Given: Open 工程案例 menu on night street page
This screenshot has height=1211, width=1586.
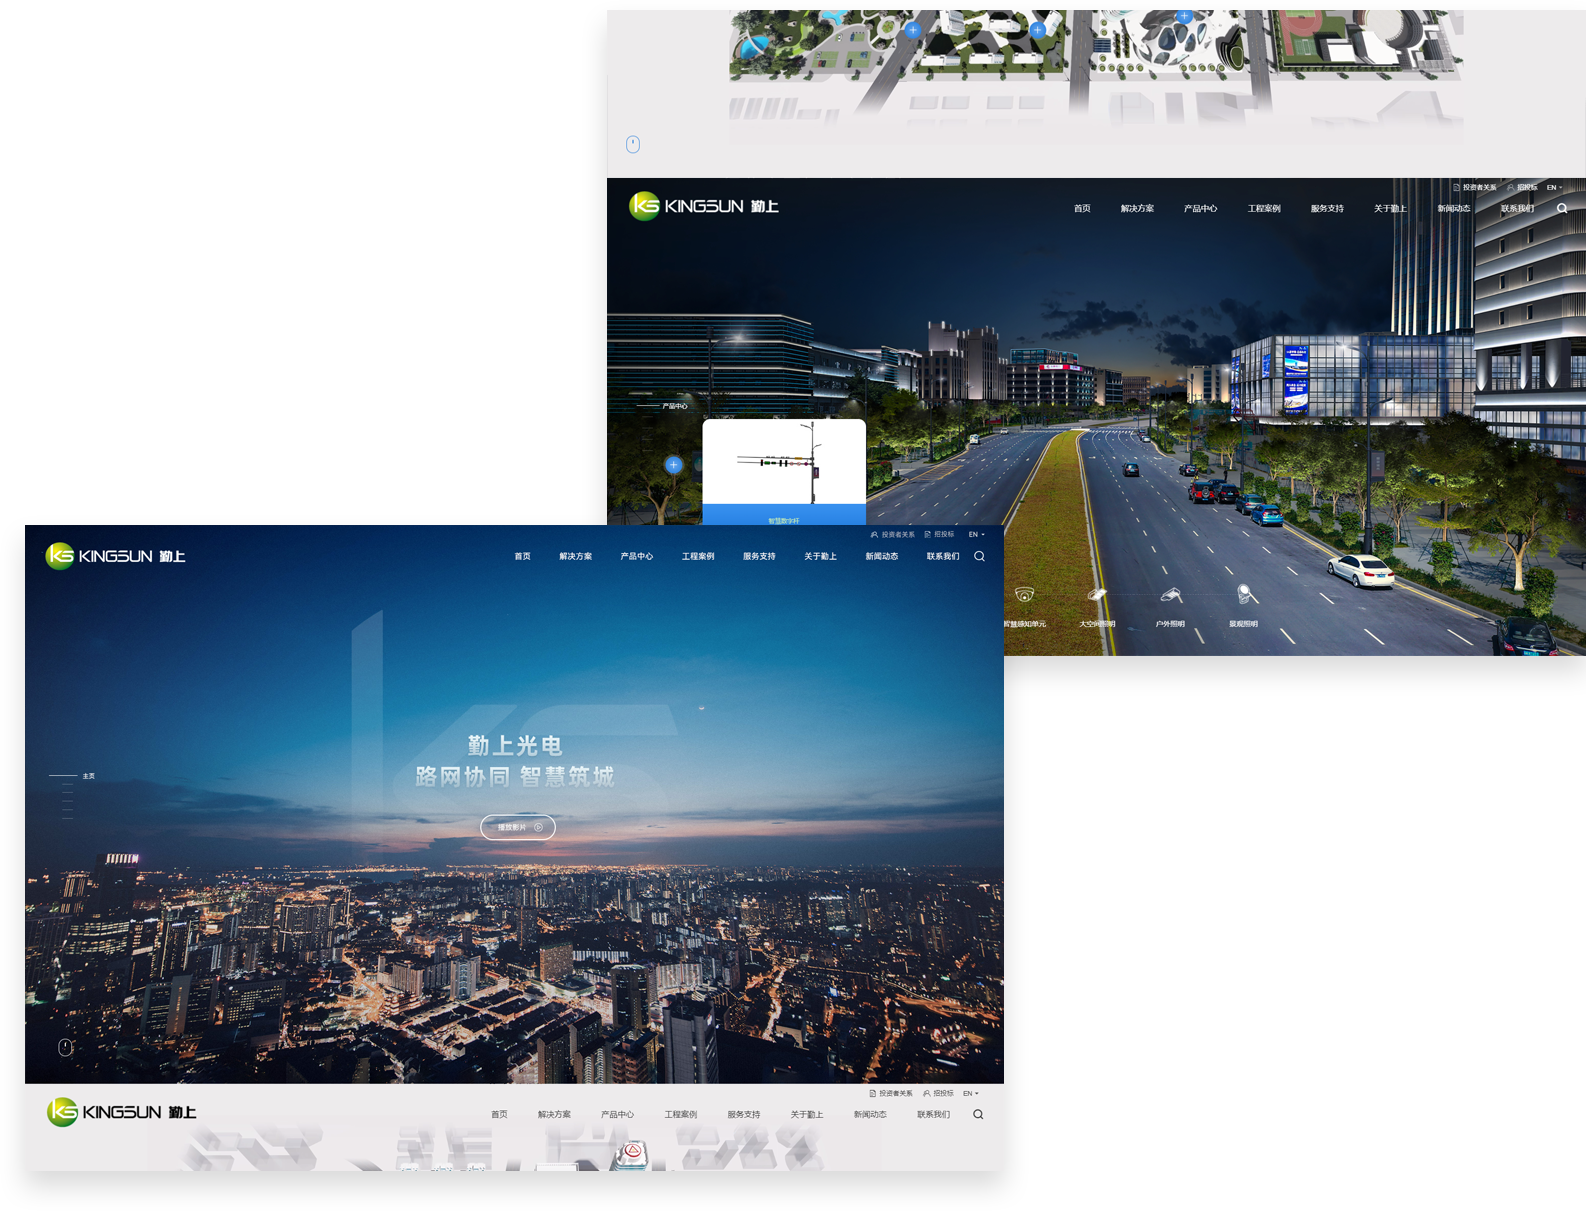Looking at the screenshot, I should [x=1263, y=209].
